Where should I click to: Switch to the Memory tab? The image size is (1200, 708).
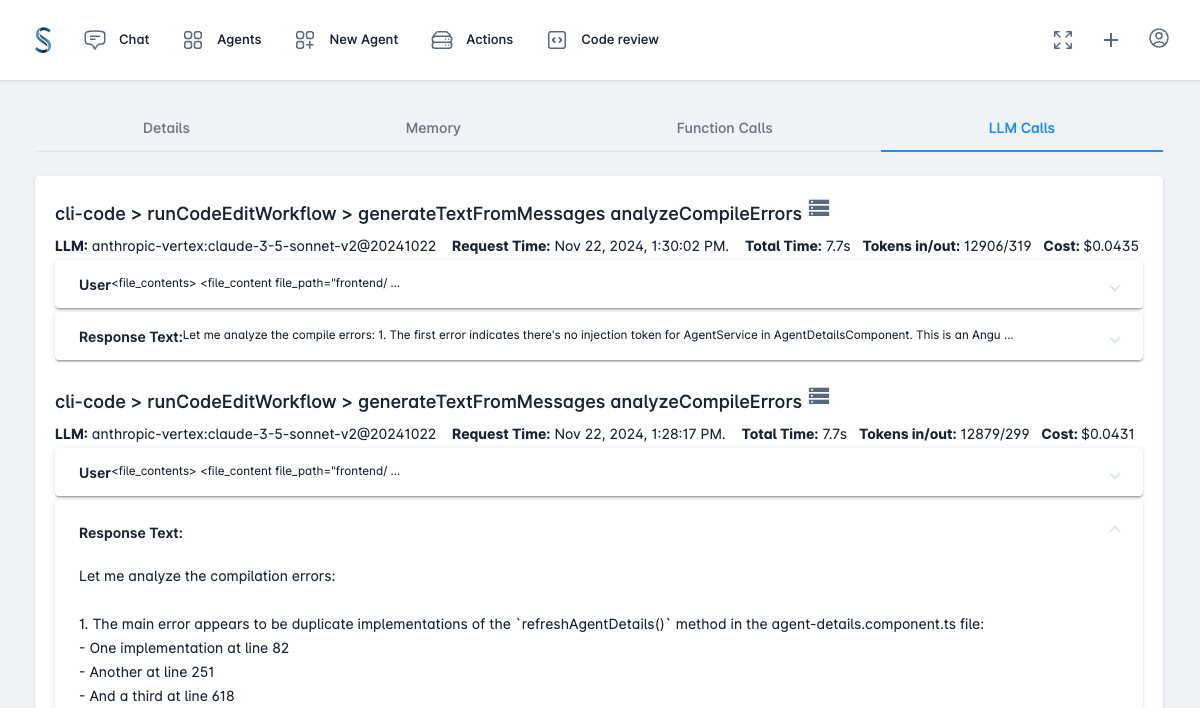pyautogui.click(x=433, y=128)
